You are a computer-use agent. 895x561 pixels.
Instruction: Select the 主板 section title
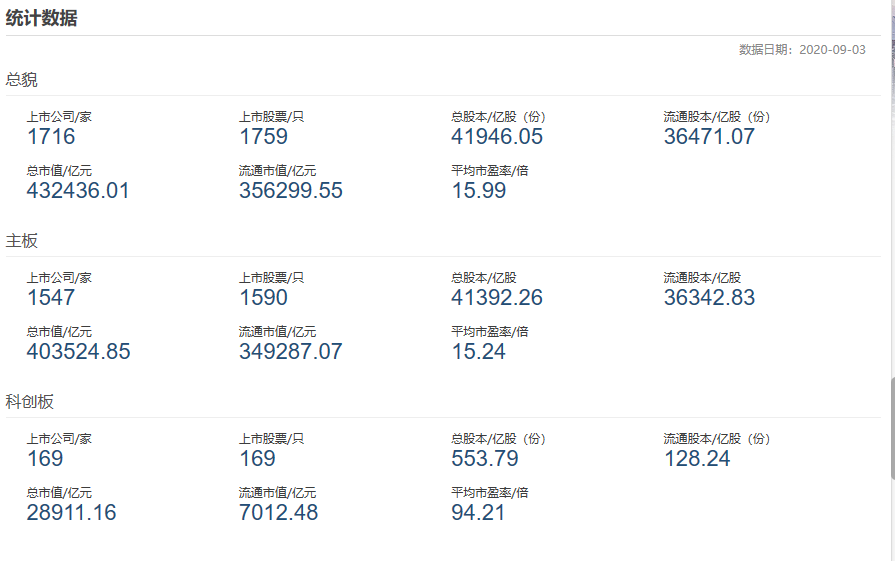[22, 241]
